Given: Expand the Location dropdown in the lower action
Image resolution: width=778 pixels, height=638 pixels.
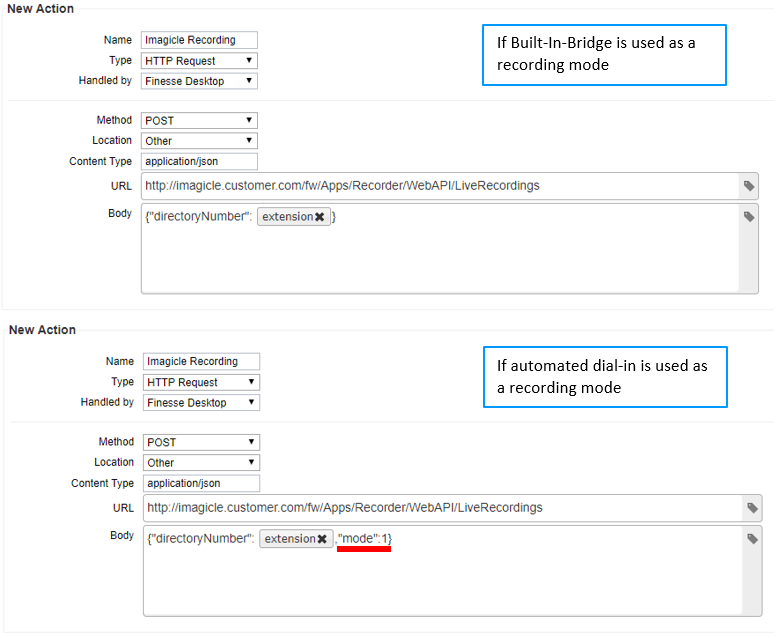Looking at the screenshot, I should [x=201, y=463].
